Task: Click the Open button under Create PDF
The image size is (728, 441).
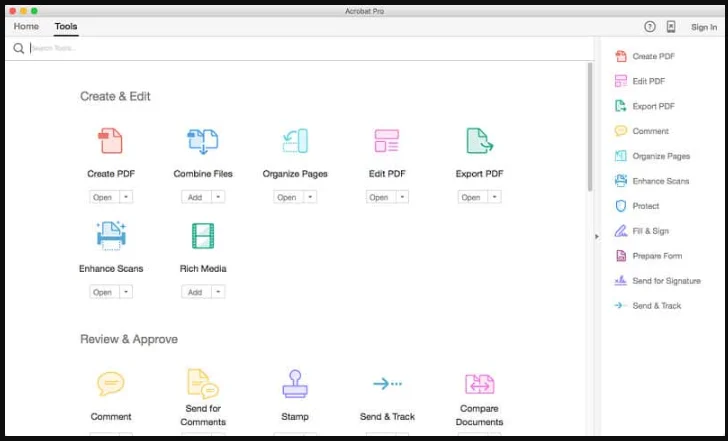Action: [x=104, y=197]
